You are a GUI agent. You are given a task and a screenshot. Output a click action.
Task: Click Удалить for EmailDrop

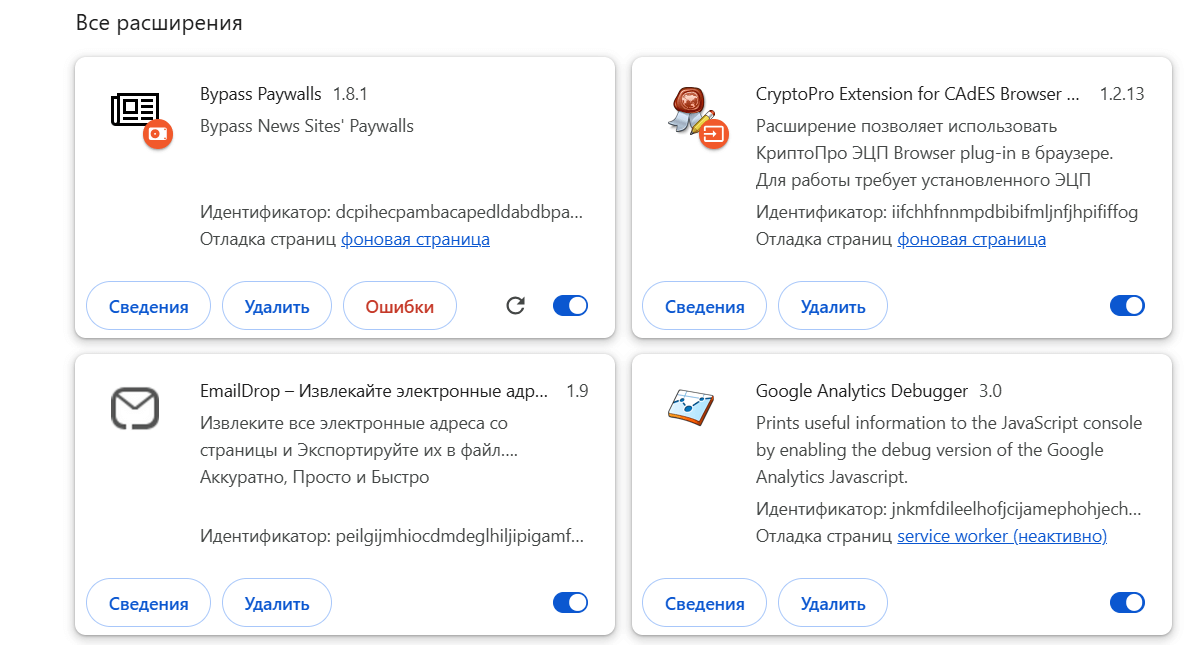coord(277,603)
